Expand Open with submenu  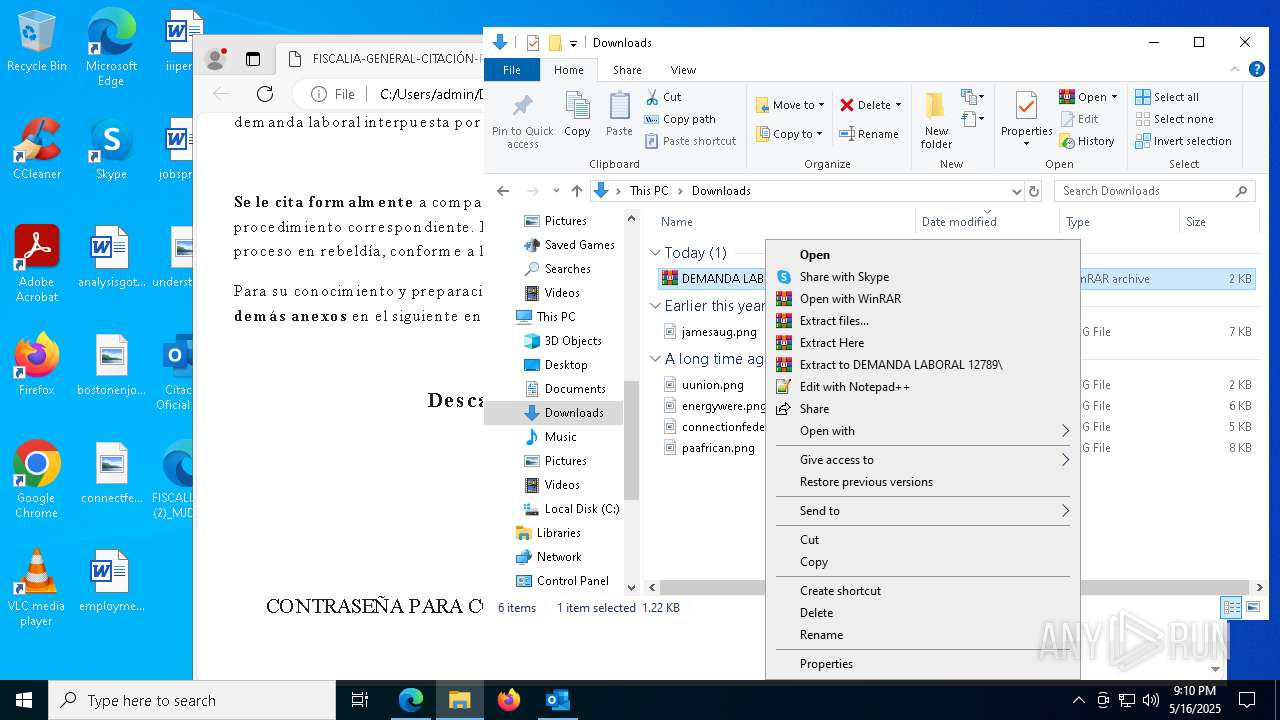[x=922, y=431]
